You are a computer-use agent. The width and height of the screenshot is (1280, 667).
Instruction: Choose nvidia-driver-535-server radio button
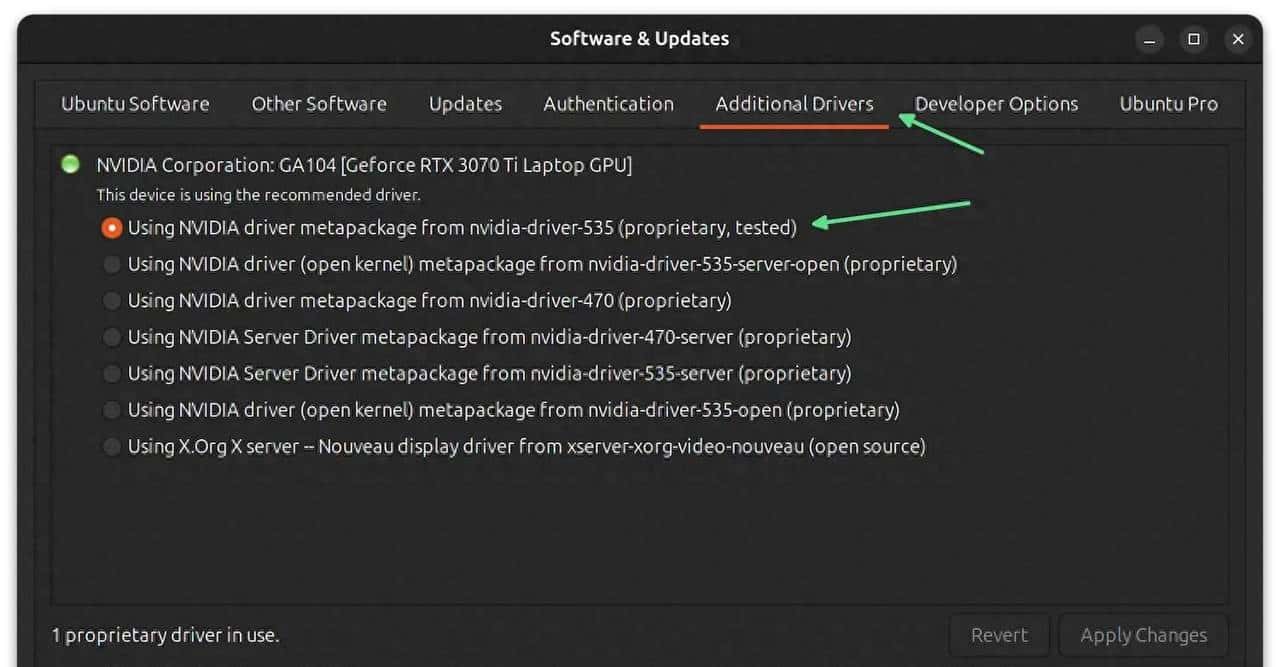click(x=112, y=374)
